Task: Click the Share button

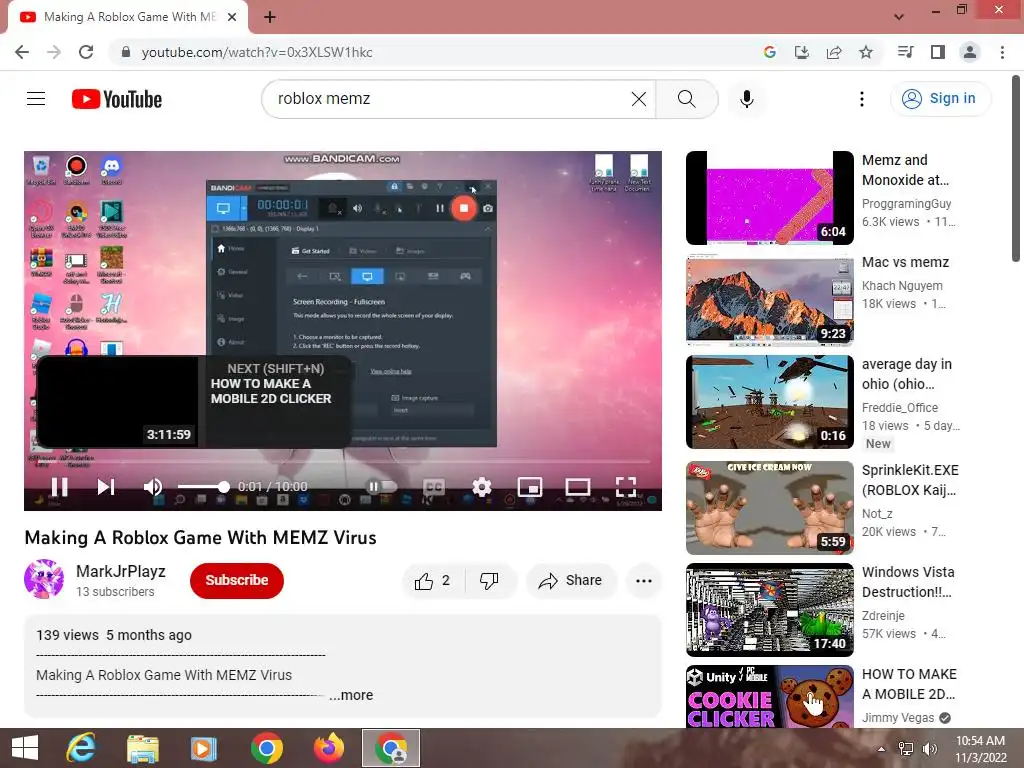Action: (571, 581)
